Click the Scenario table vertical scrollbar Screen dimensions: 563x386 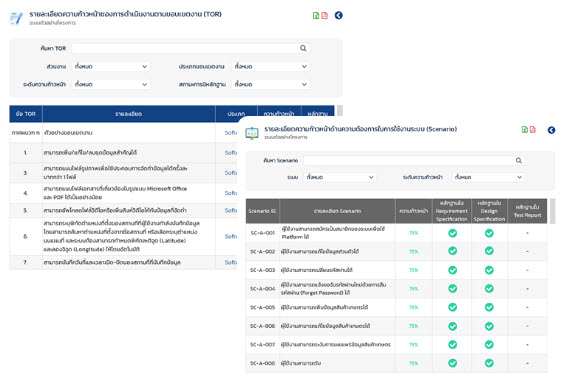(x=553, y=211)
